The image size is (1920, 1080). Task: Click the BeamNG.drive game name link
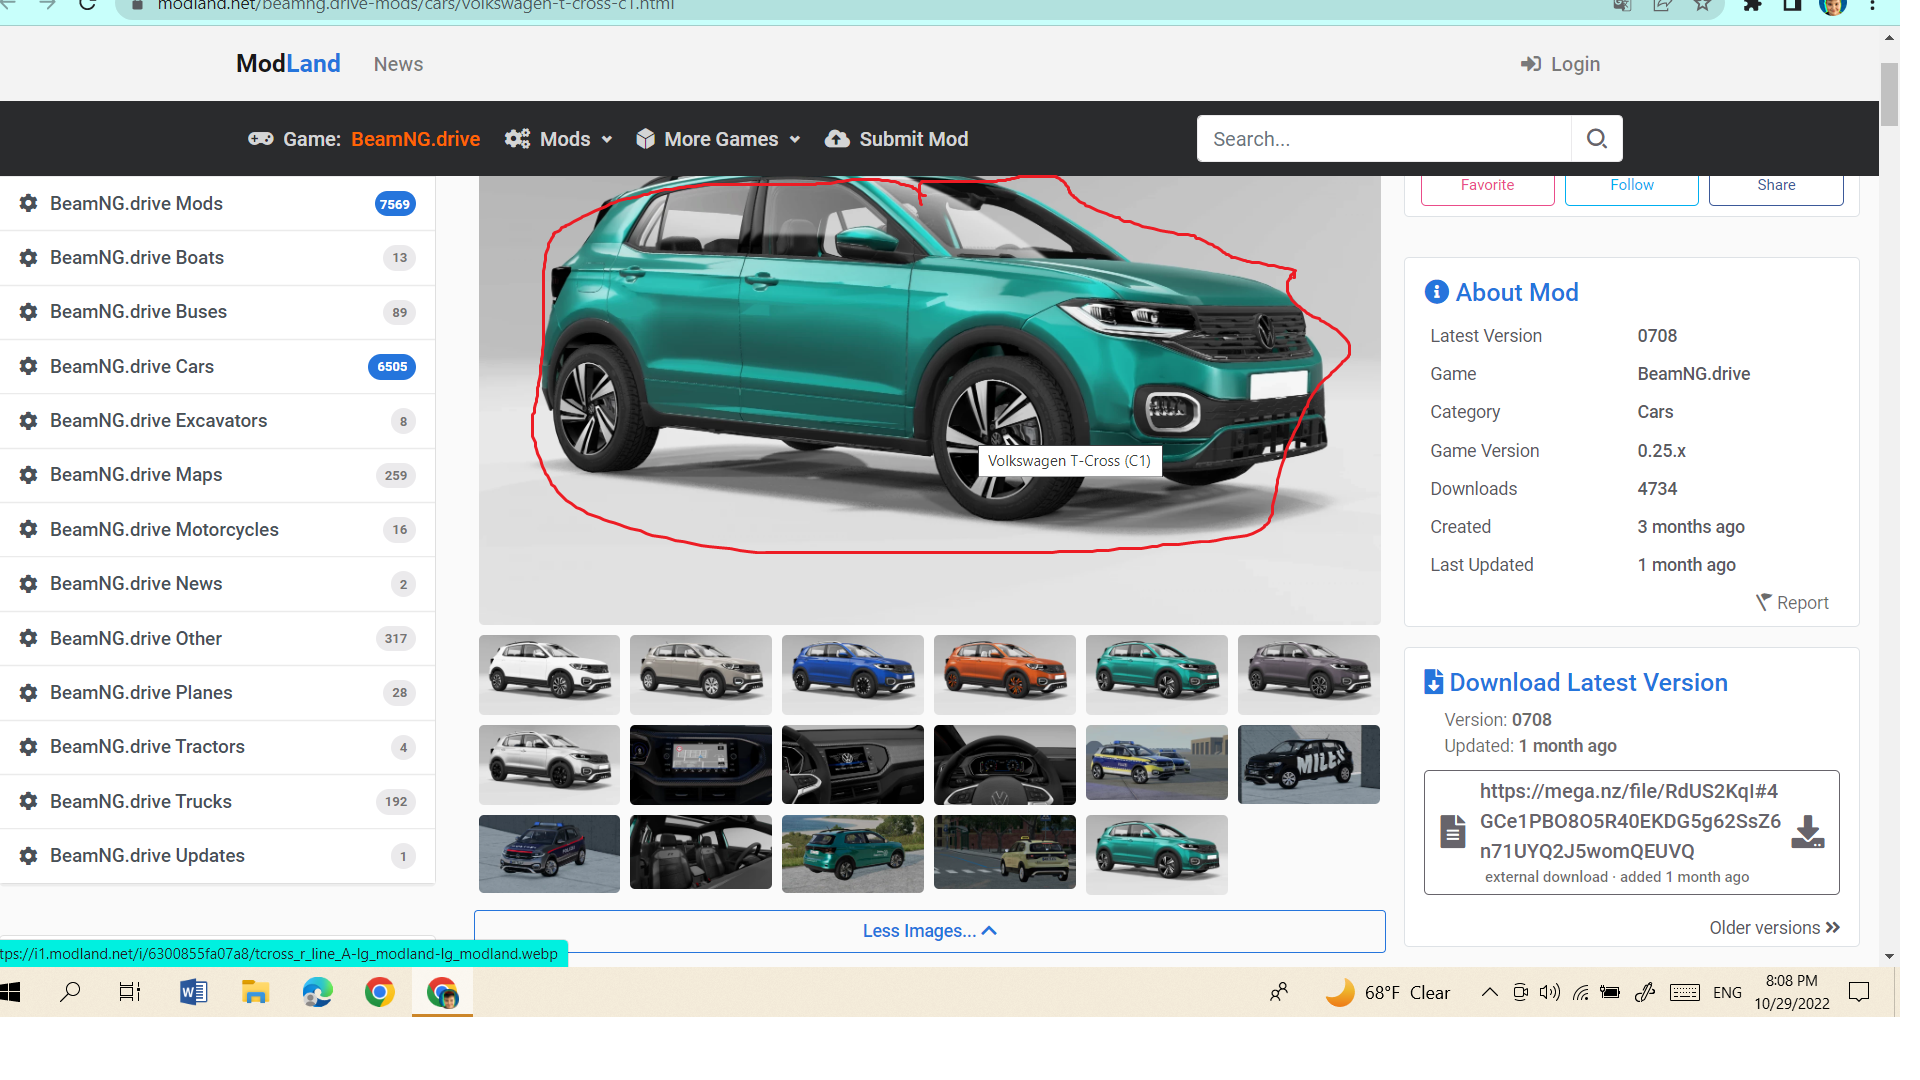(x=415, y=139)
